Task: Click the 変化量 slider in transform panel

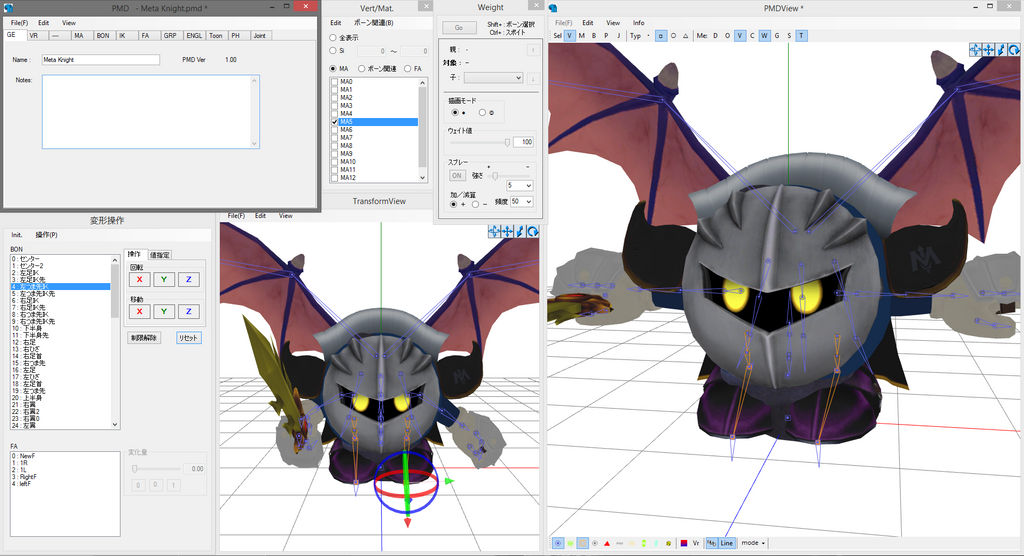Action: 156,468
